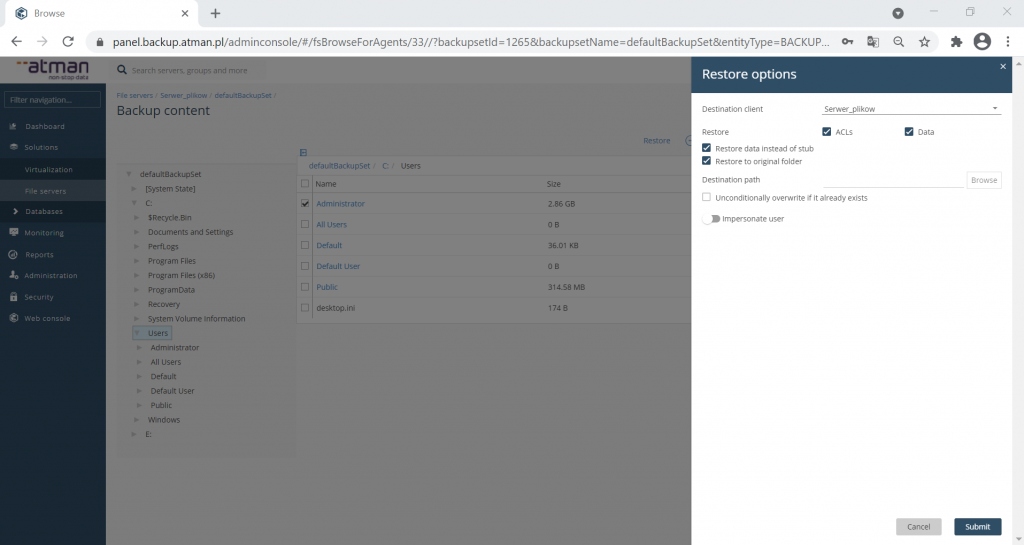Close the Restore options panel

click(1003, 66)
